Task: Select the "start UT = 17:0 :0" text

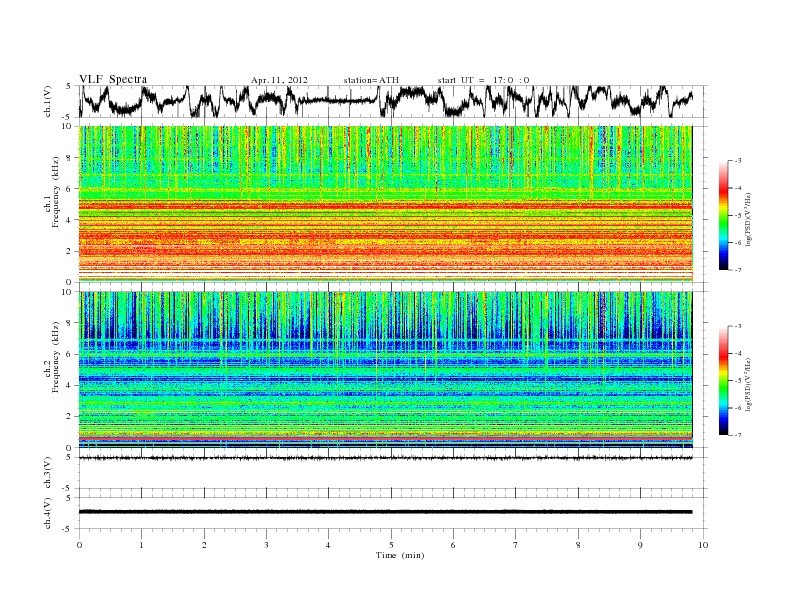Action: pyautogui.click(x=483, y=80)
